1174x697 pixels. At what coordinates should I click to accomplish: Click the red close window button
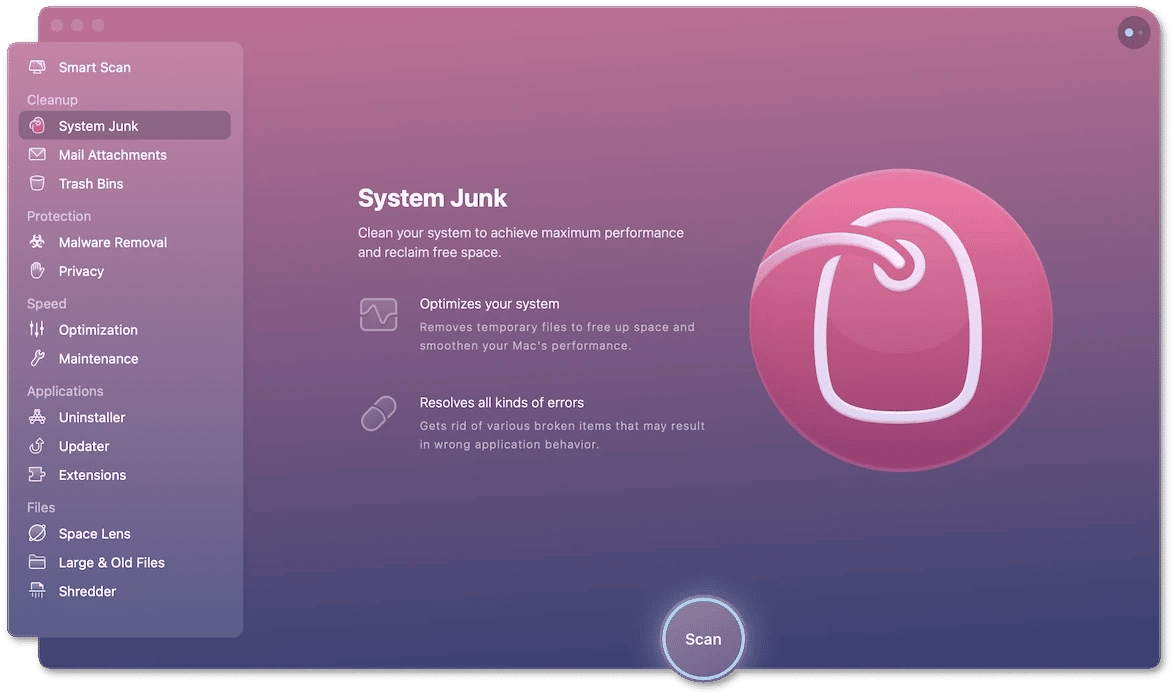click(x=57, y=25)
